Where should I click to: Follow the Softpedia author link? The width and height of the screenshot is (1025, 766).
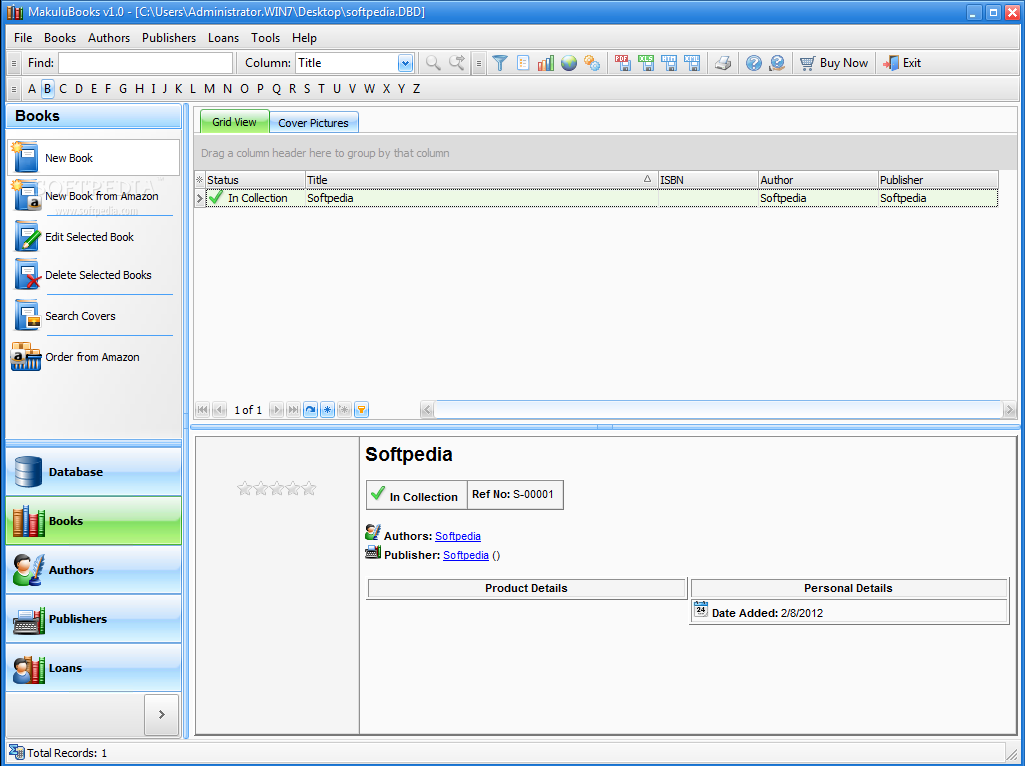(x=458, y=536)
